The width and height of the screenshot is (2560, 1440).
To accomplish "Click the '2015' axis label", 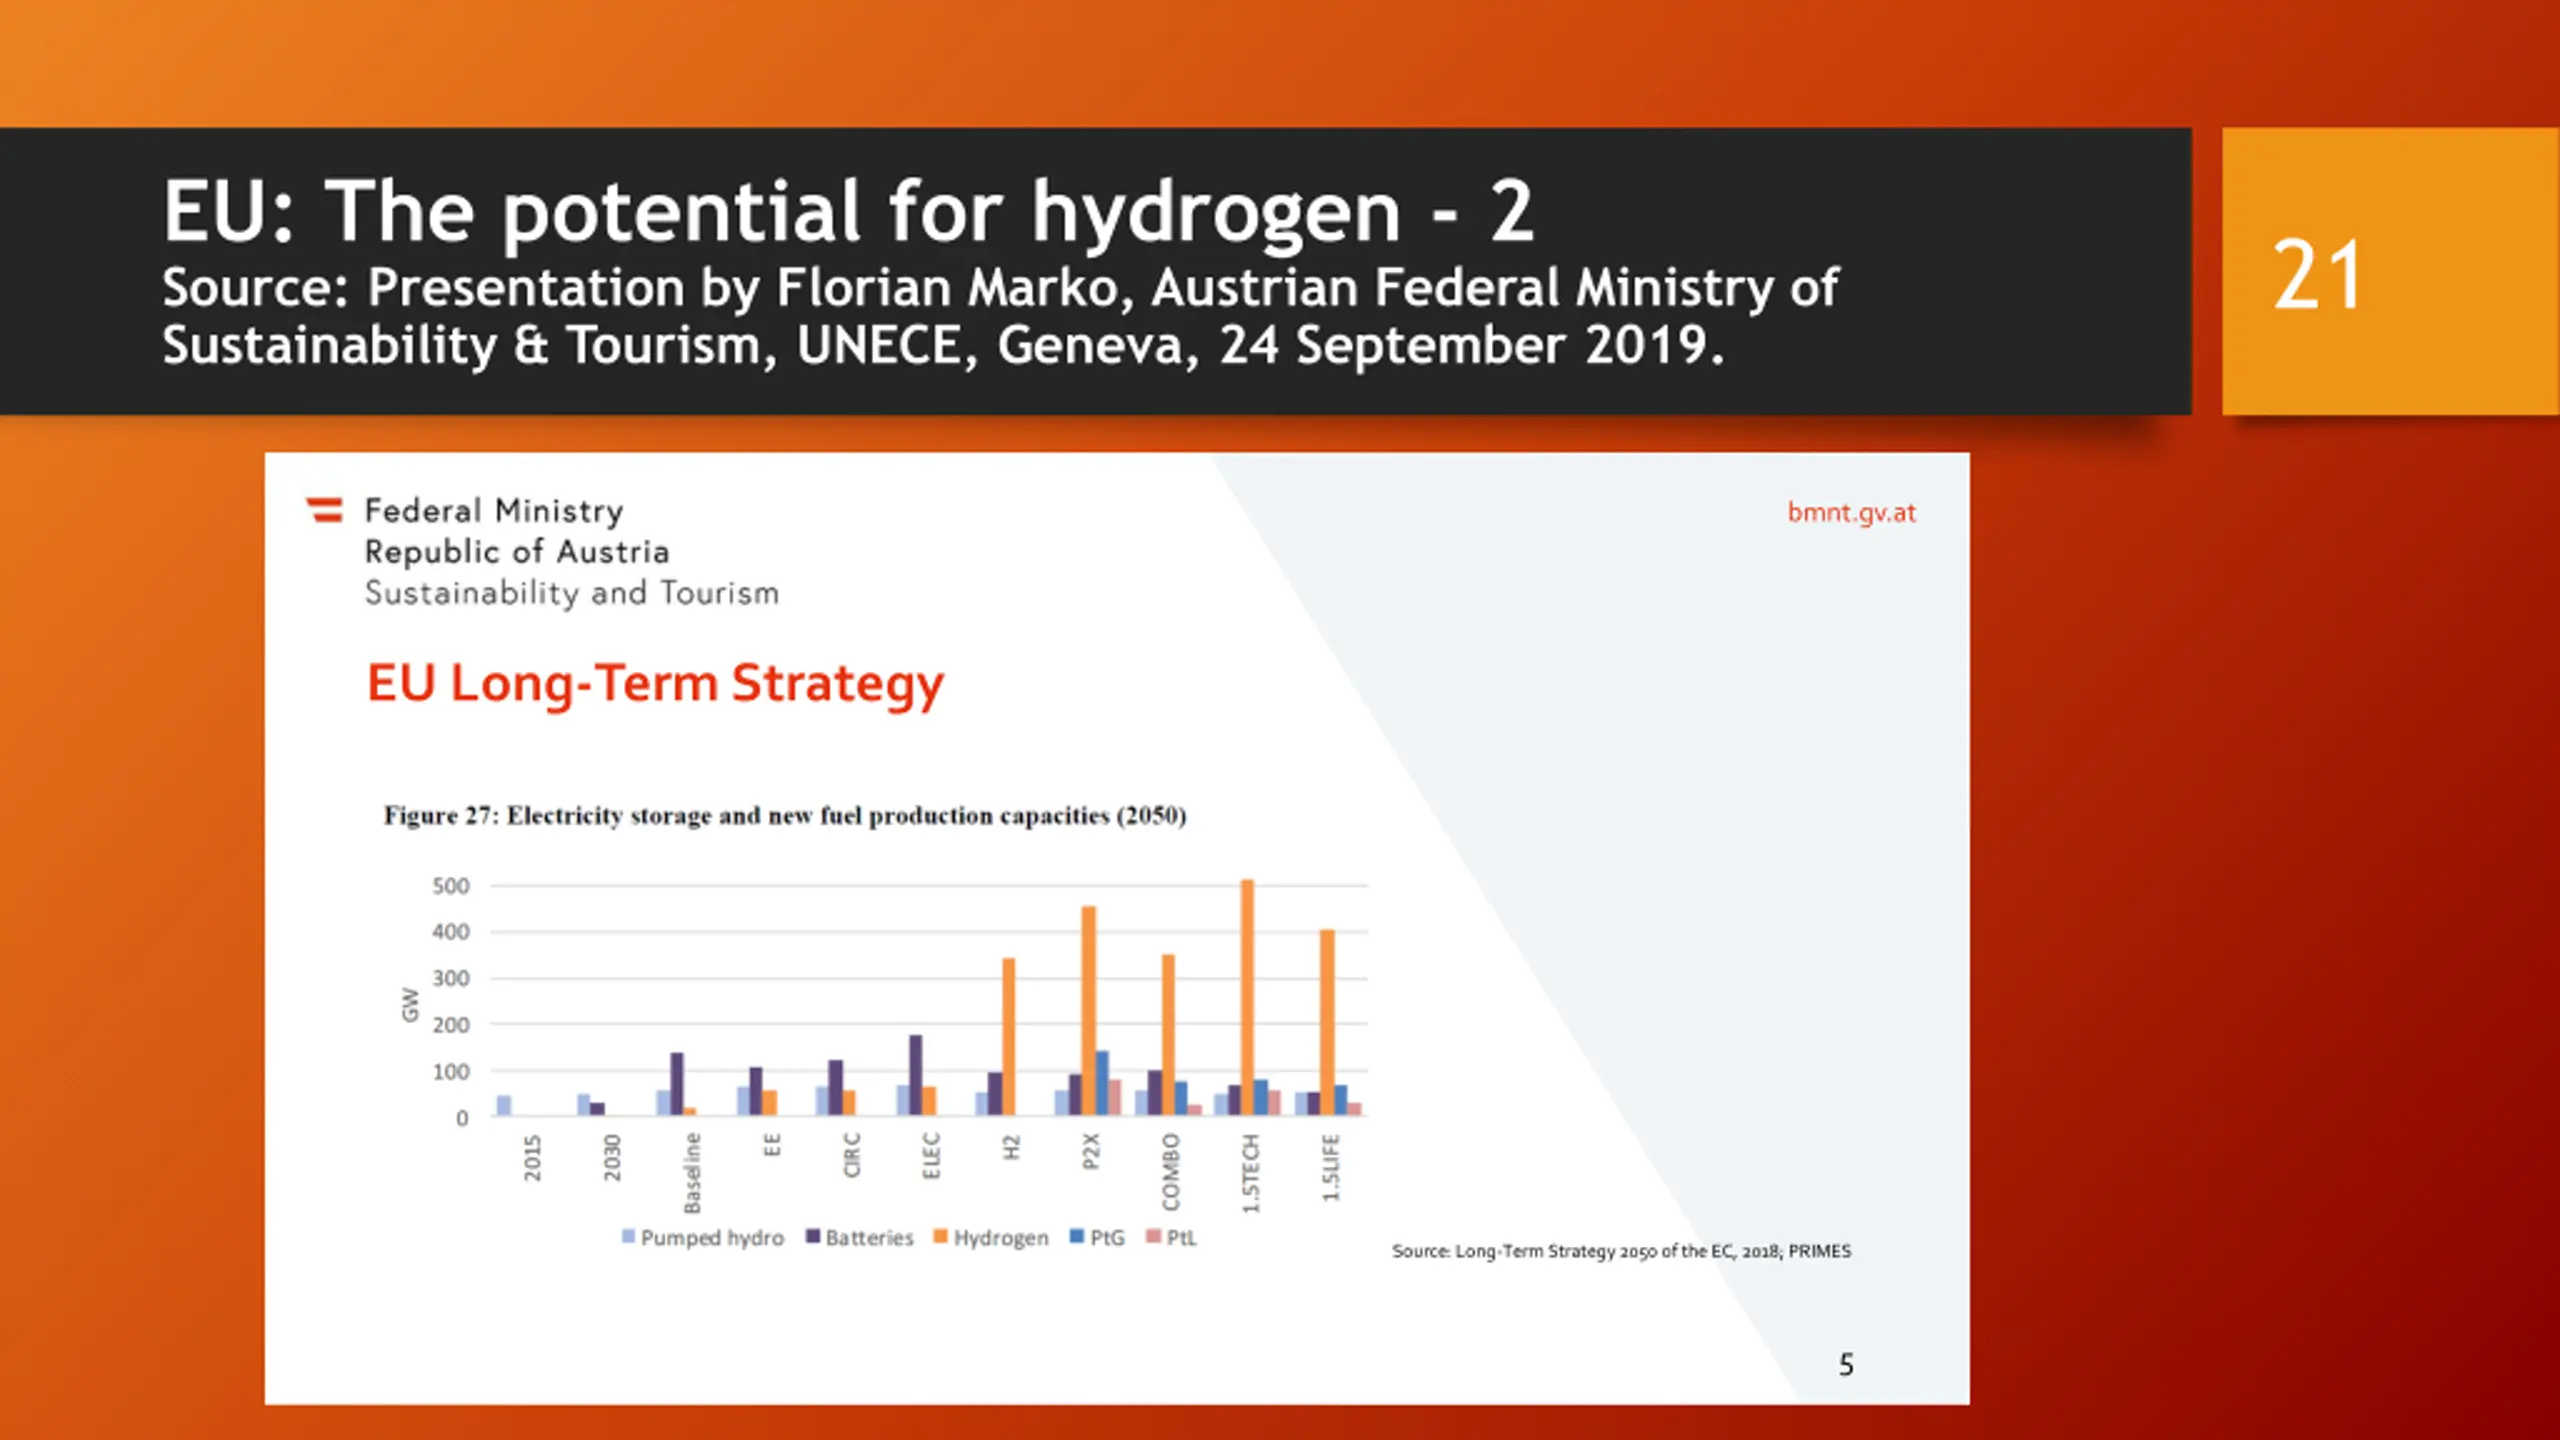I will (532, 1157).
